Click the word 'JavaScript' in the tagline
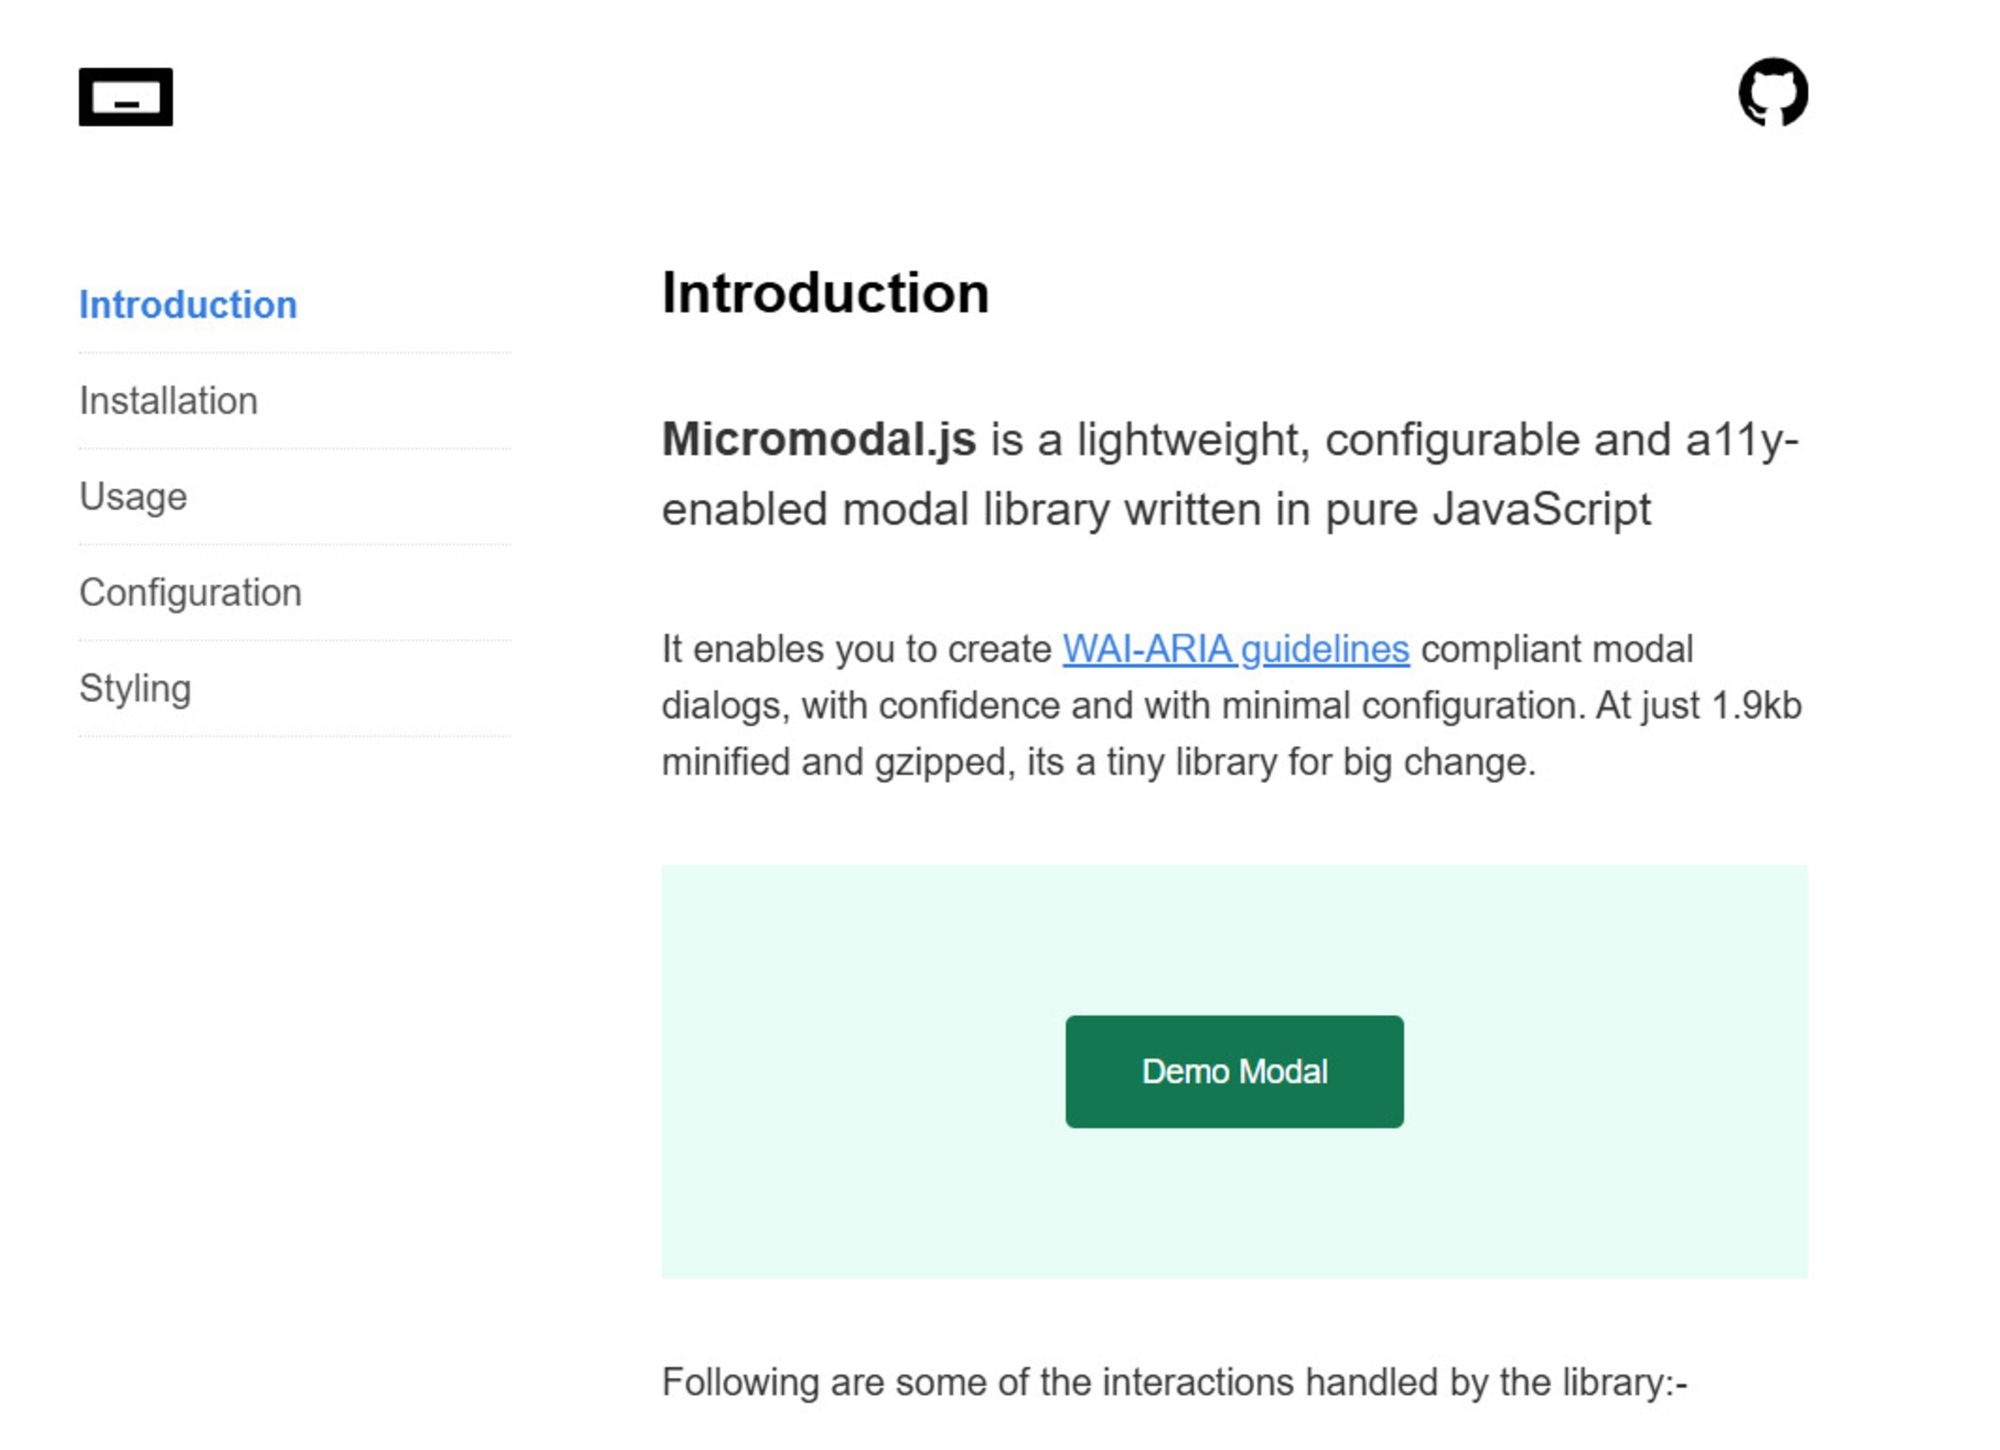 (1541, 509)
